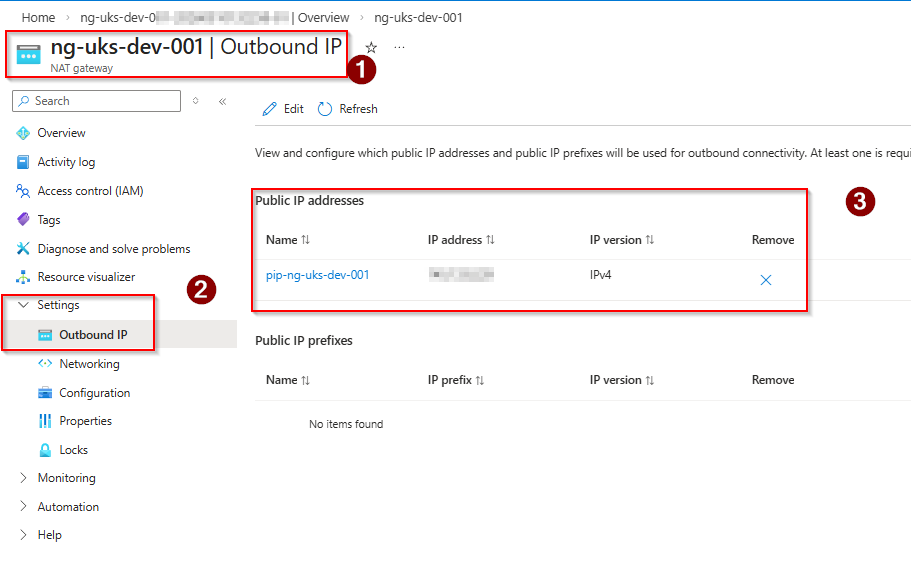This screenshot has width=911, height=568.
Task: Open Activity log page
Action: tap(66, 162)
